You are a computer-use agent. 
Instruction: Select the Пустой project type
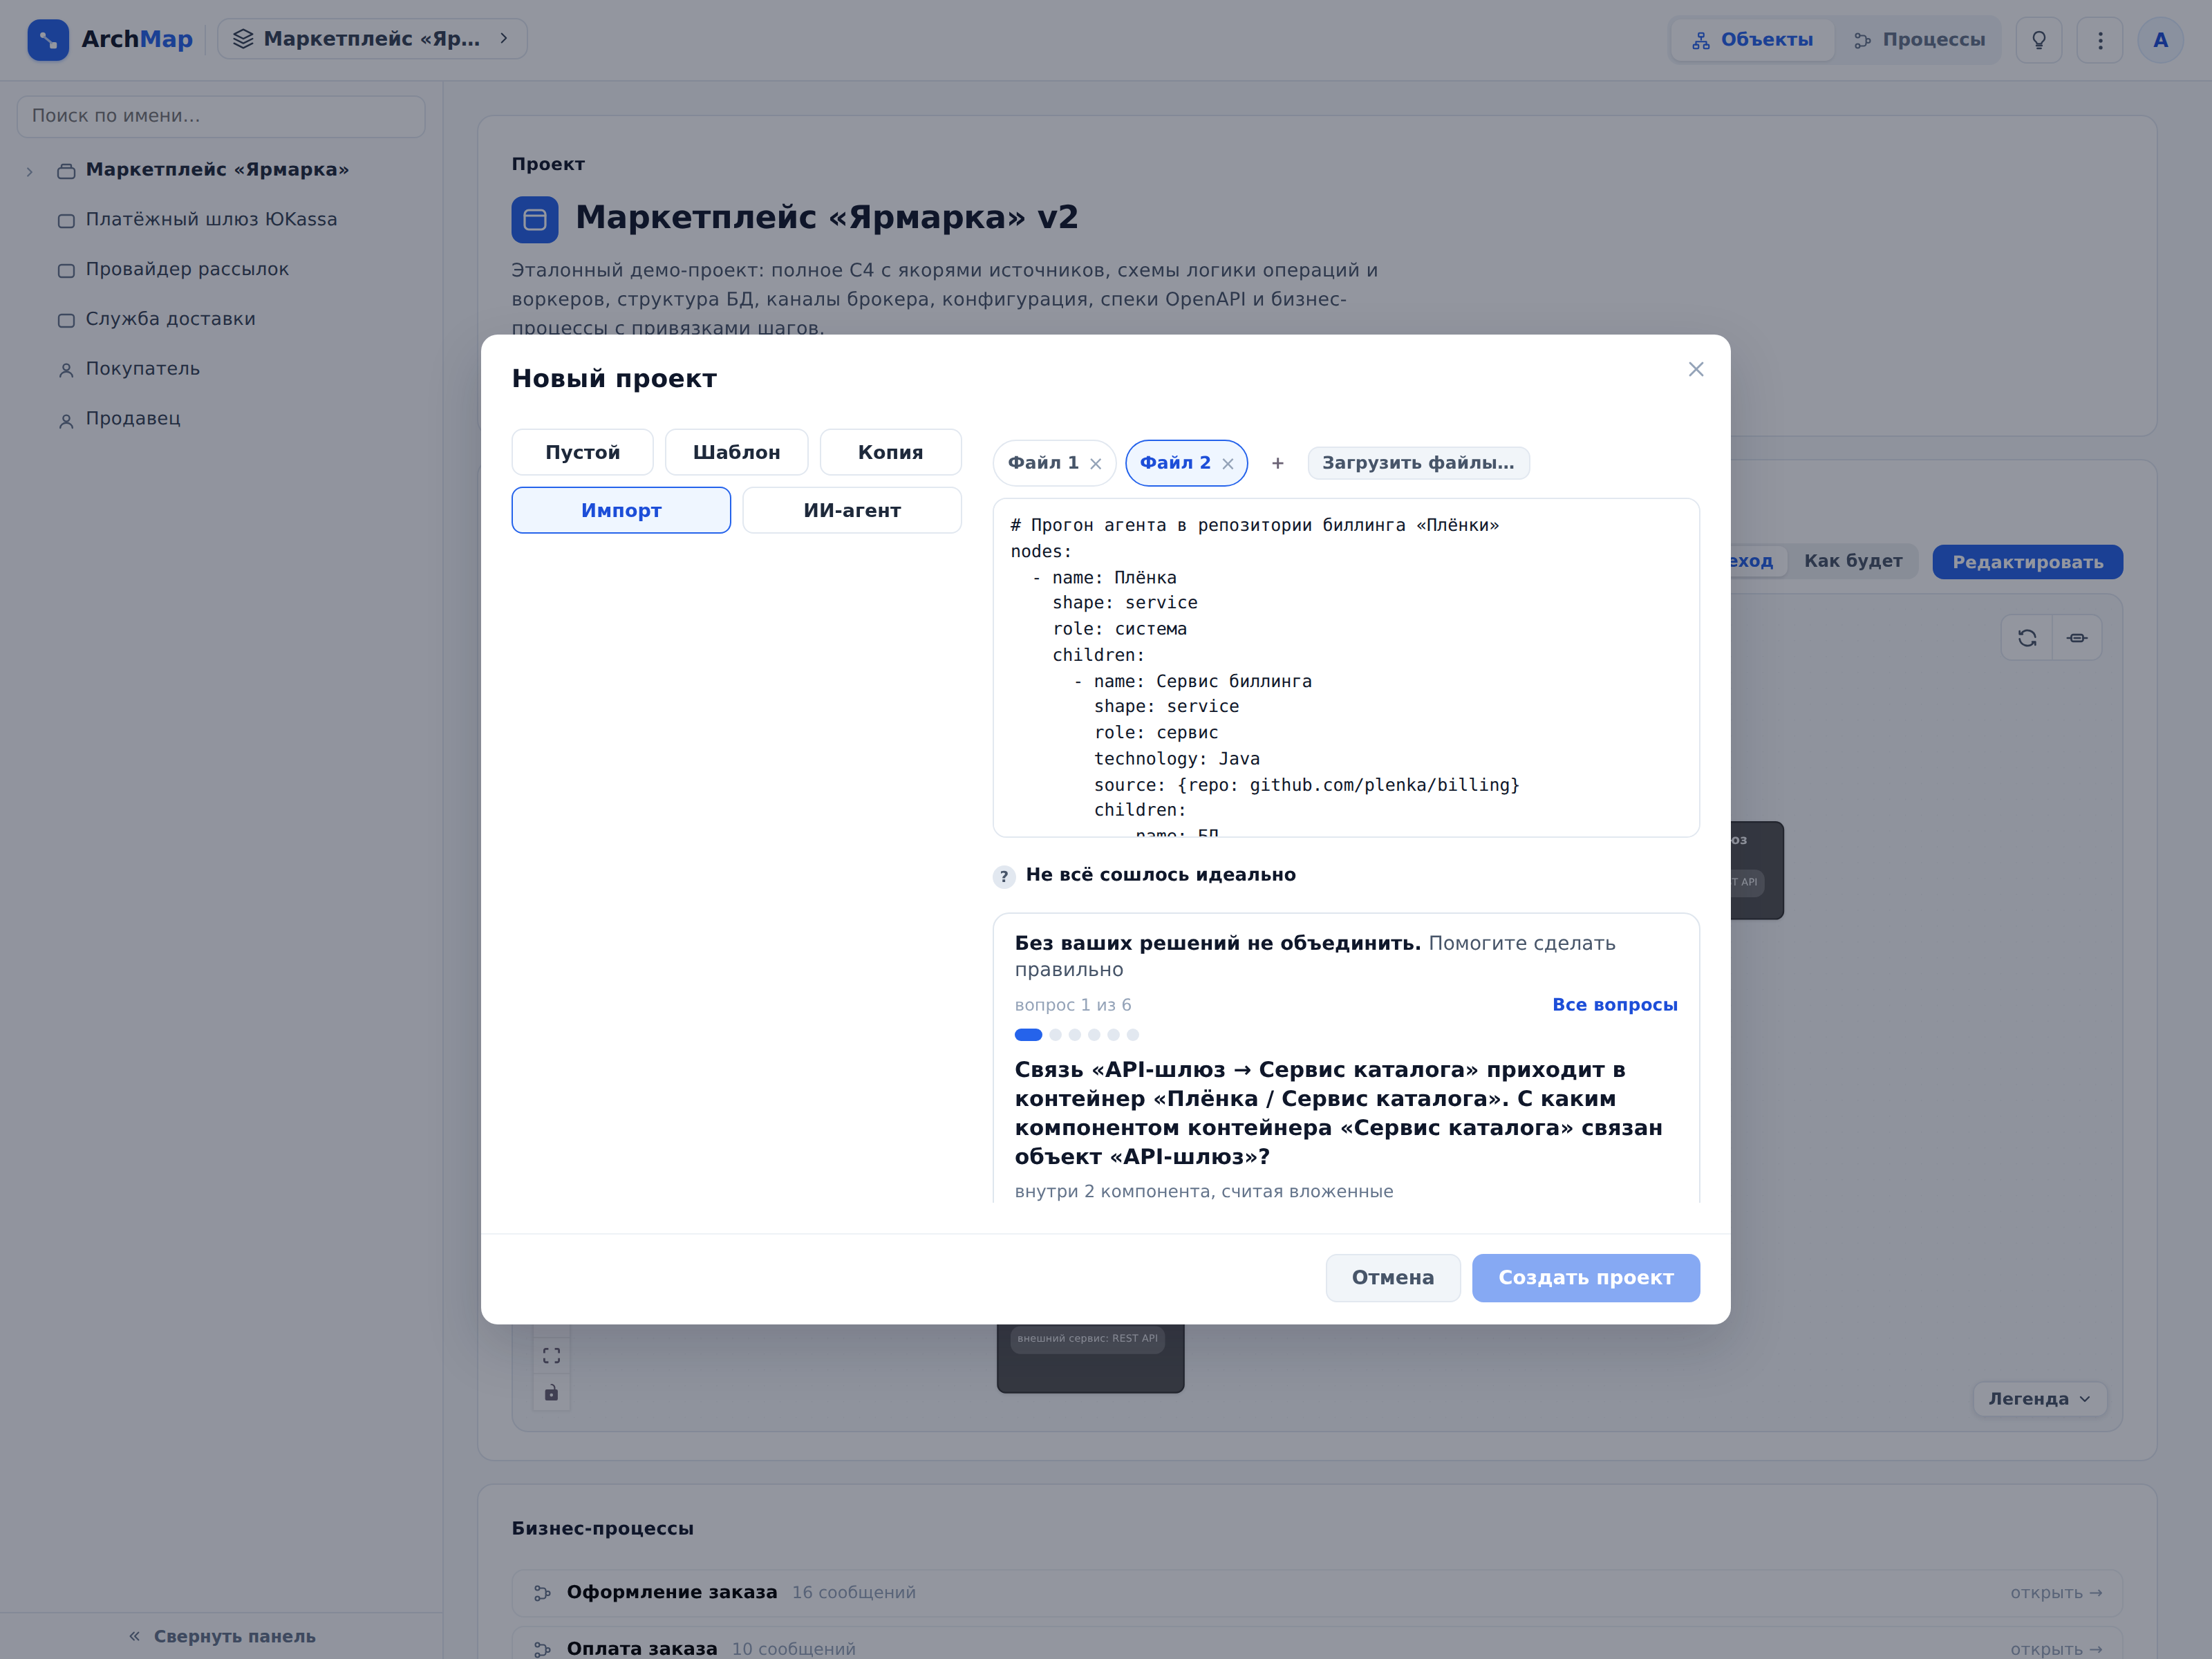pyautogui.click(x=583, y=452)
